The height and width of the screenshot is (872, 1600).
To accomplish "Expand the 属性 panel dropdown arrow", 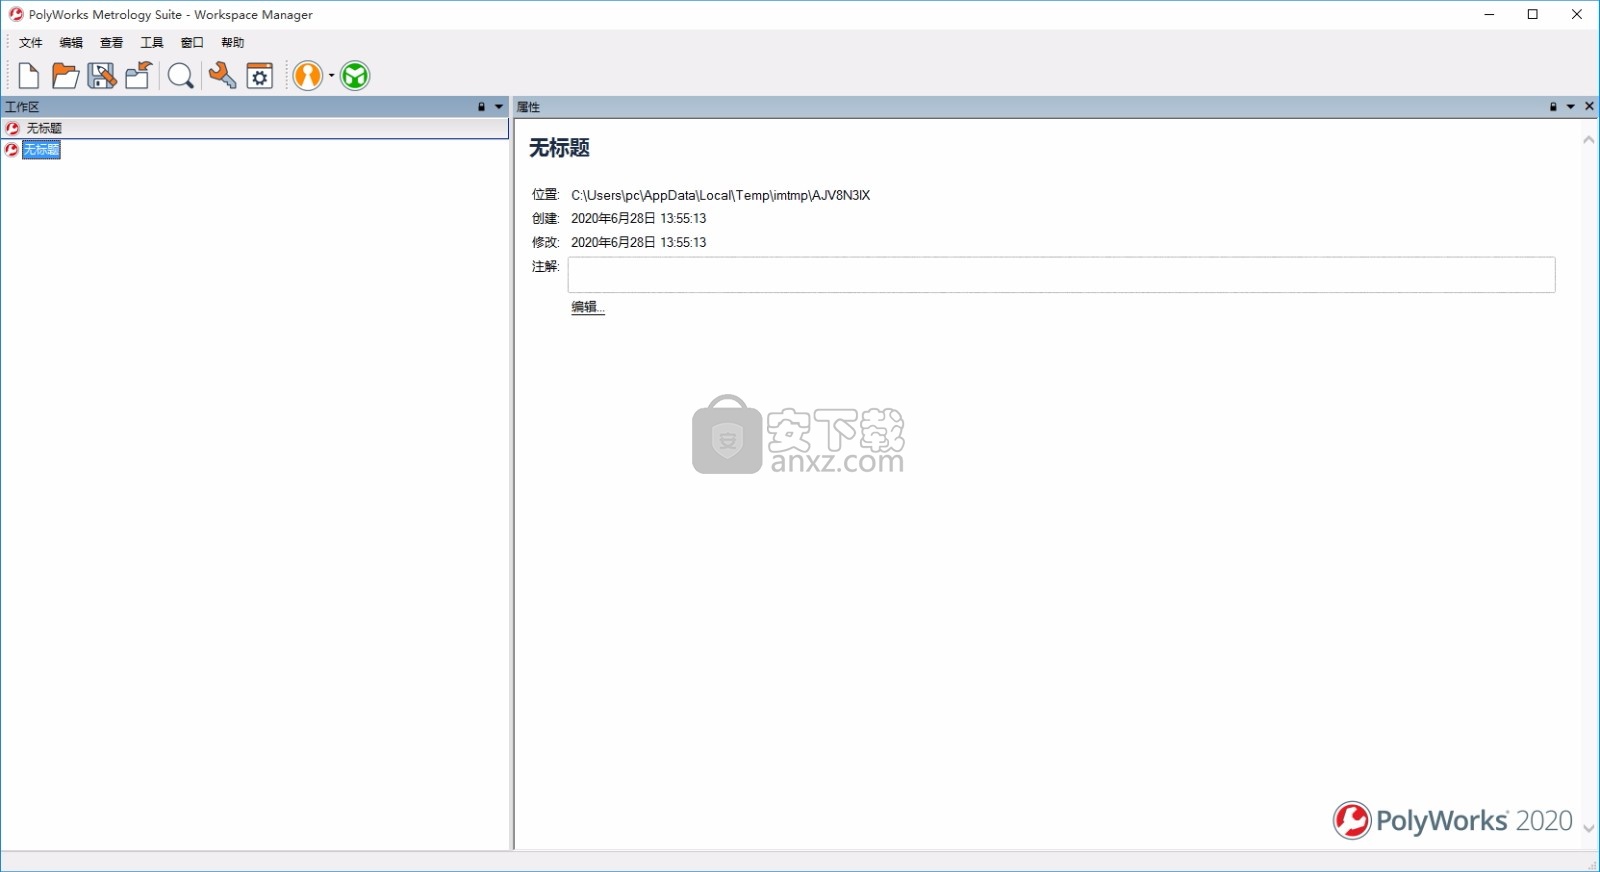I will (1570, 107).
